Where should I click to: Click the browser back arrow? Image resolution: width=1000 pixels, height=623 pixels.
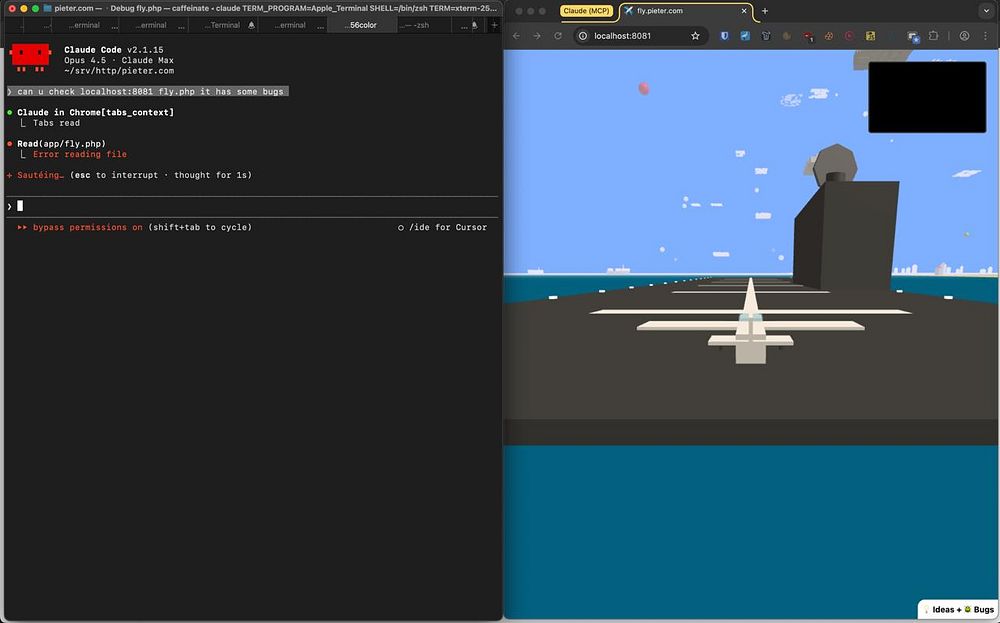coord(517,36)
